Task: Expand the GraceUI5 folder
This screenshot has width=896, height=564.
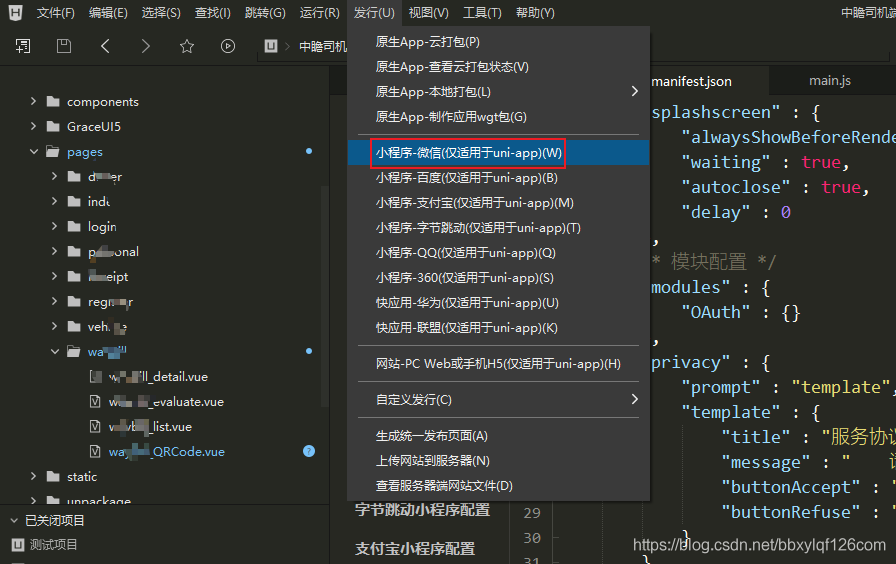Action: 33,126
